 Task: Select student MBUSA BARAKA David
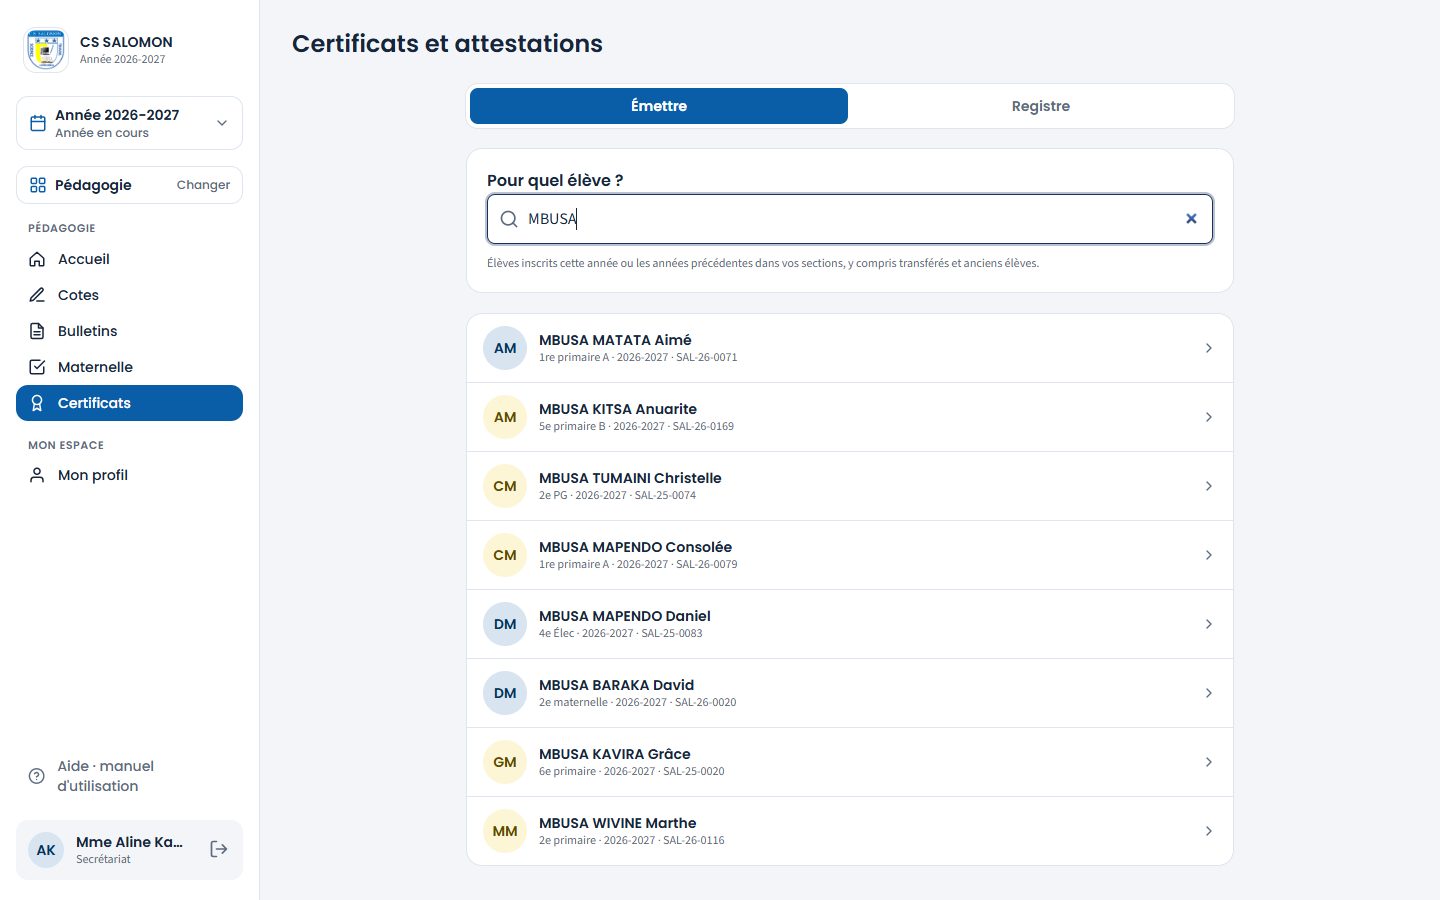tap(850, 693)
